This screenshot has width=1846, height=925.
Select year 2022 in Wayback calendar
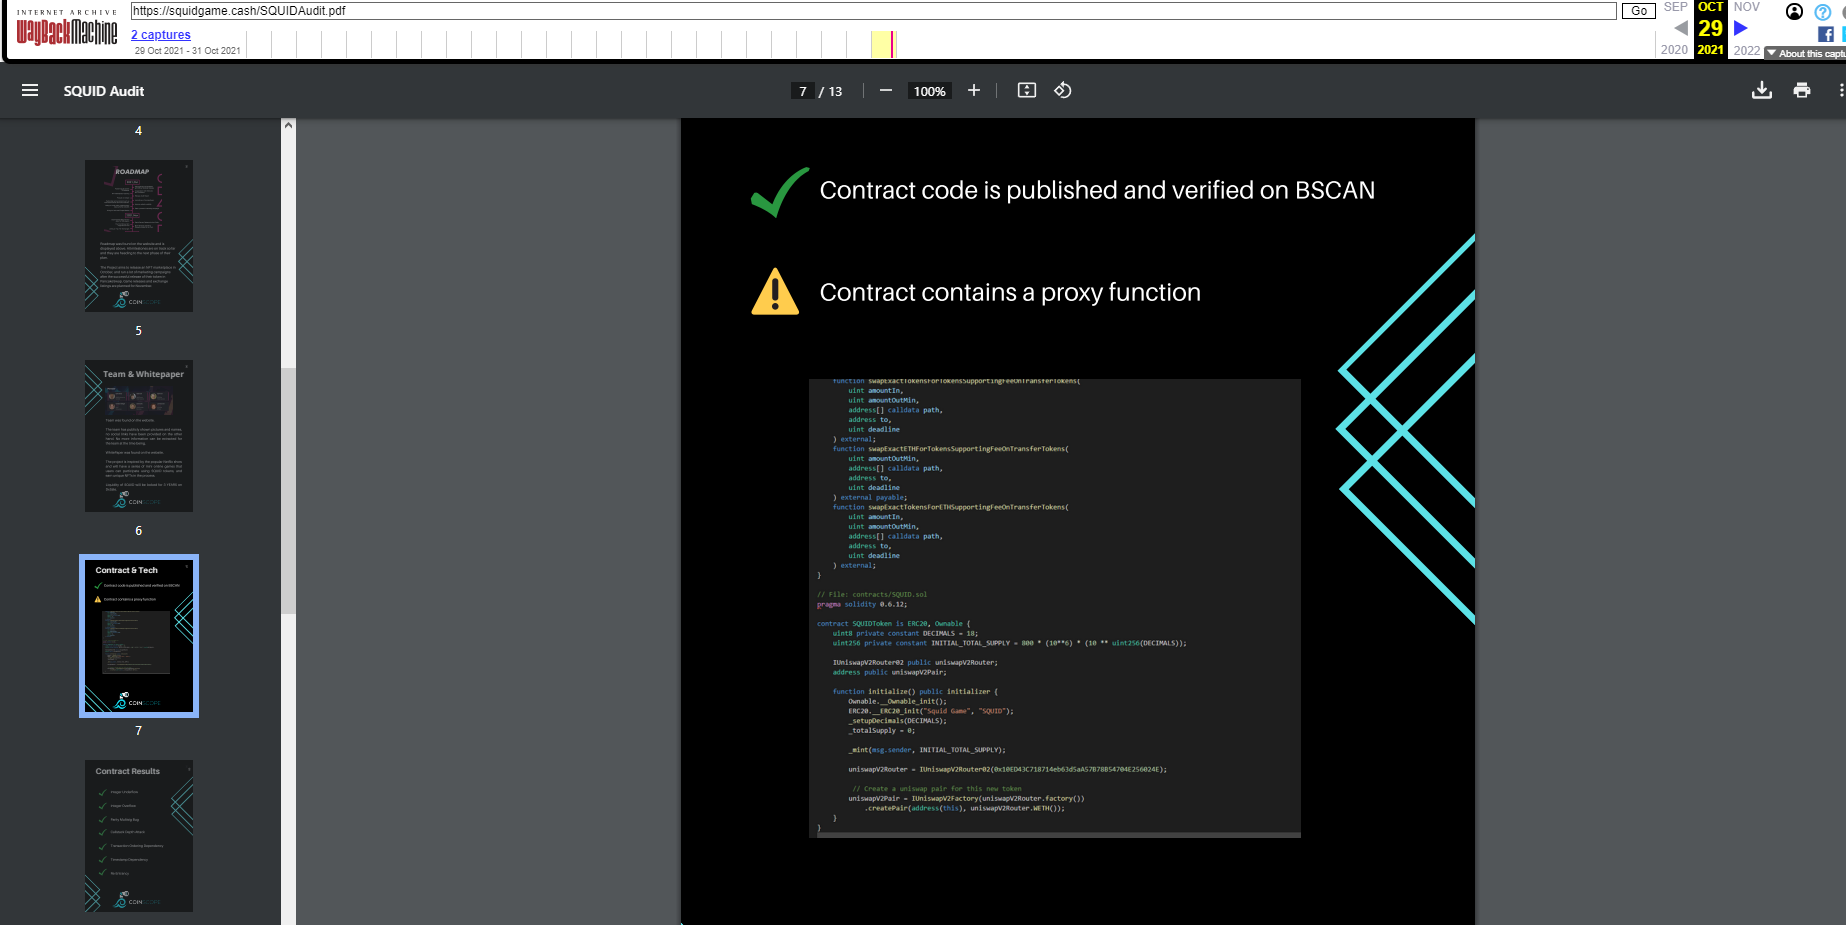[1747, 50]
